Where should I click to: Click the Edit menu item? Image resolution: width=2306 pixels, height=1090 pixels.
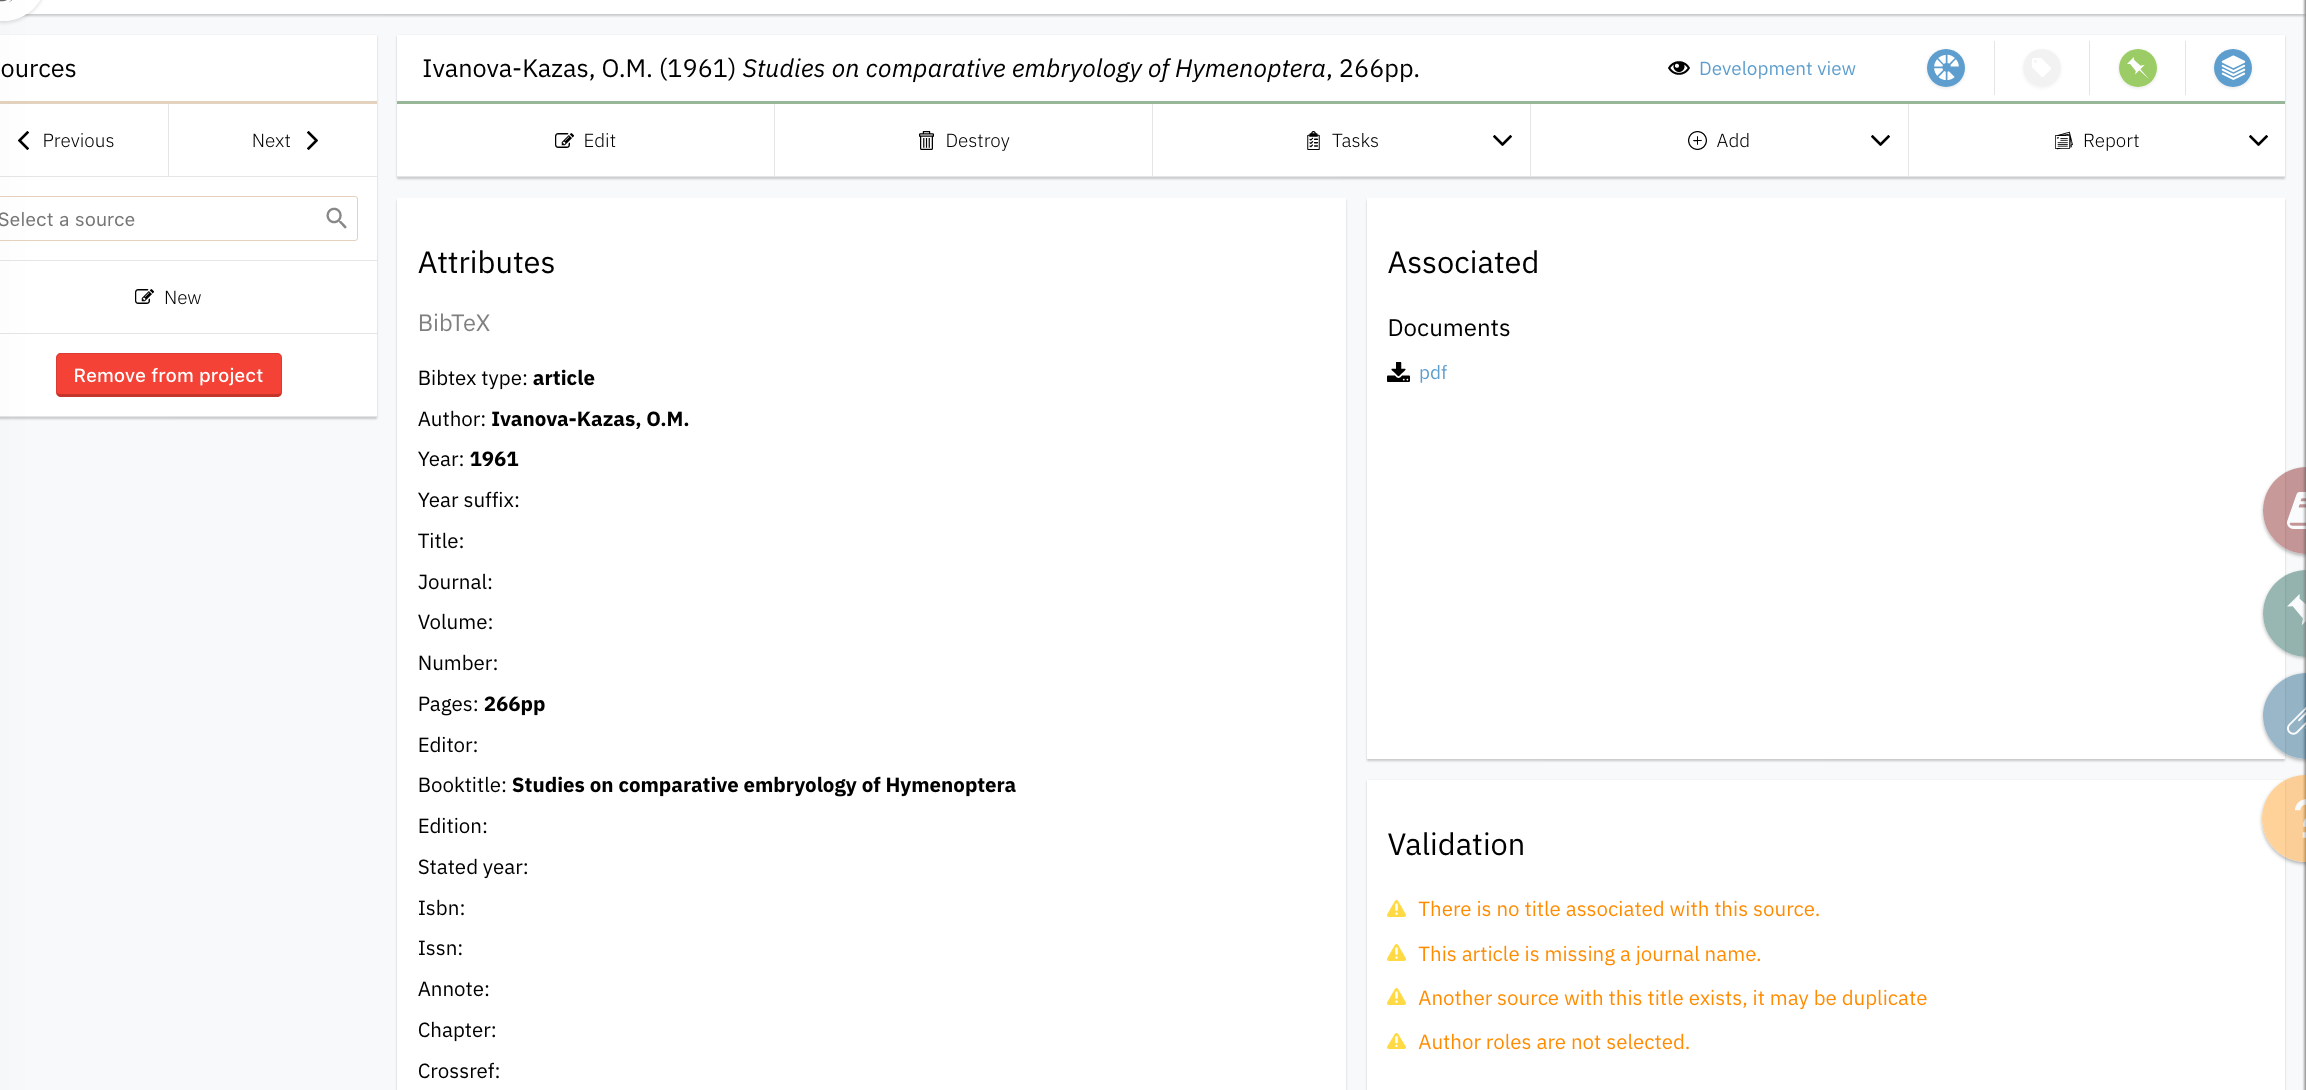click(x=585, y=140)
